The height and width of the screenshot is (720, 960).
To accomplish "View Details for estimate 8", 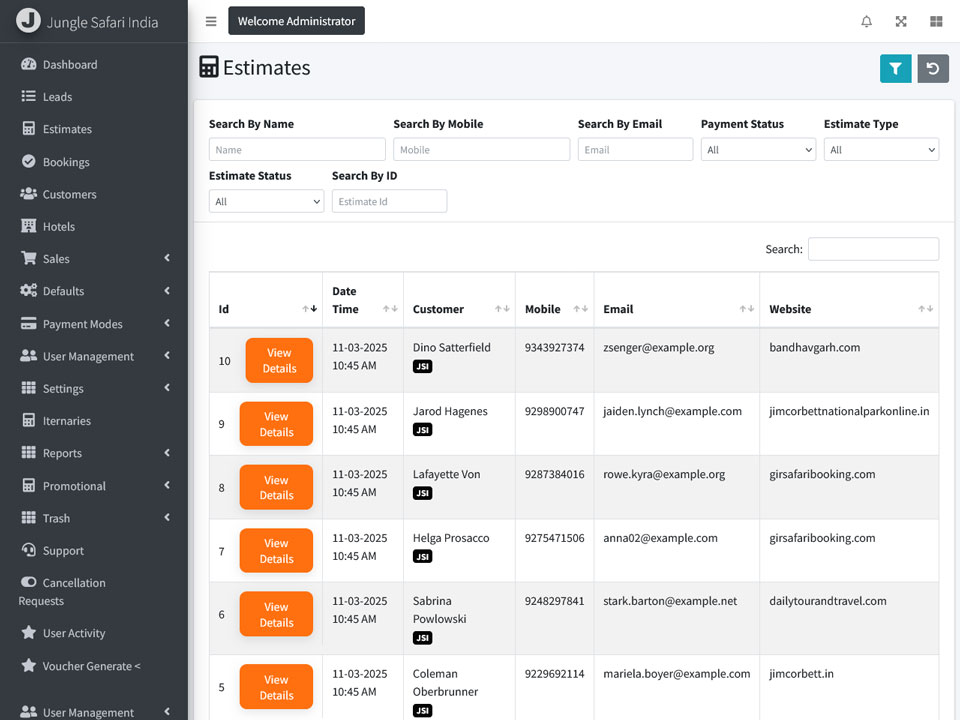I will [276, 487].
